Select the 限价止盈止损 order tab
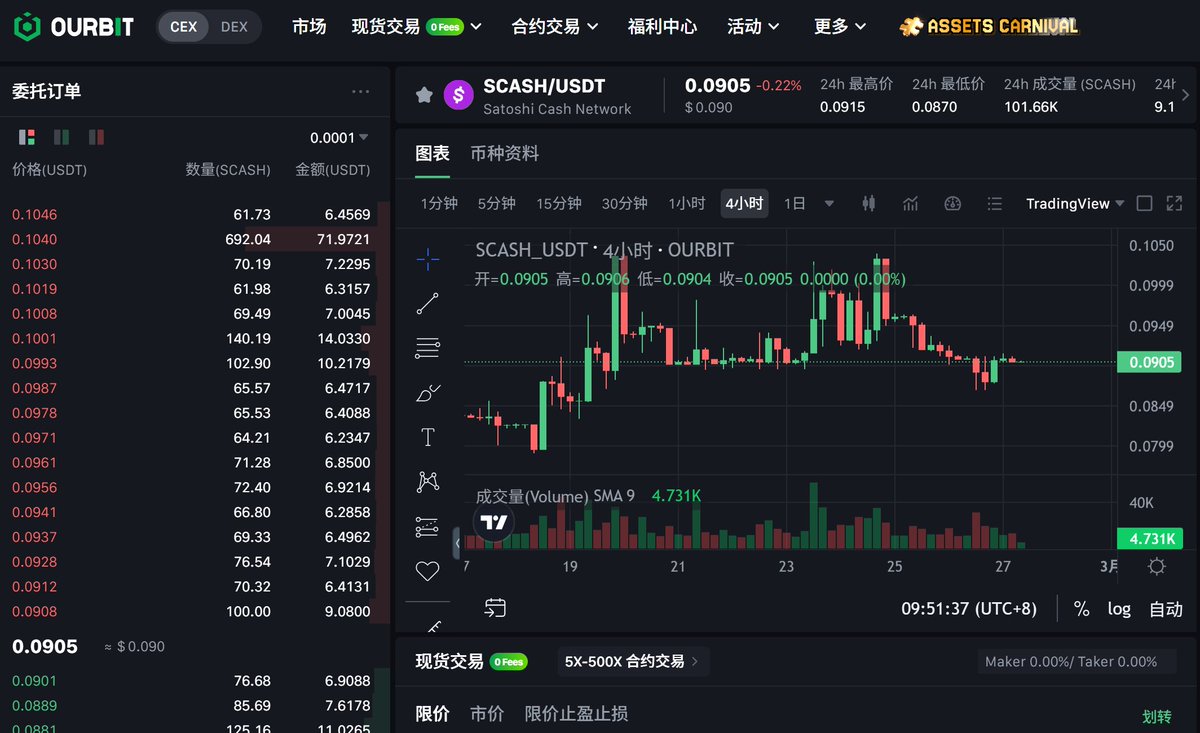The image size is (1200, 733). click(576, 714)
